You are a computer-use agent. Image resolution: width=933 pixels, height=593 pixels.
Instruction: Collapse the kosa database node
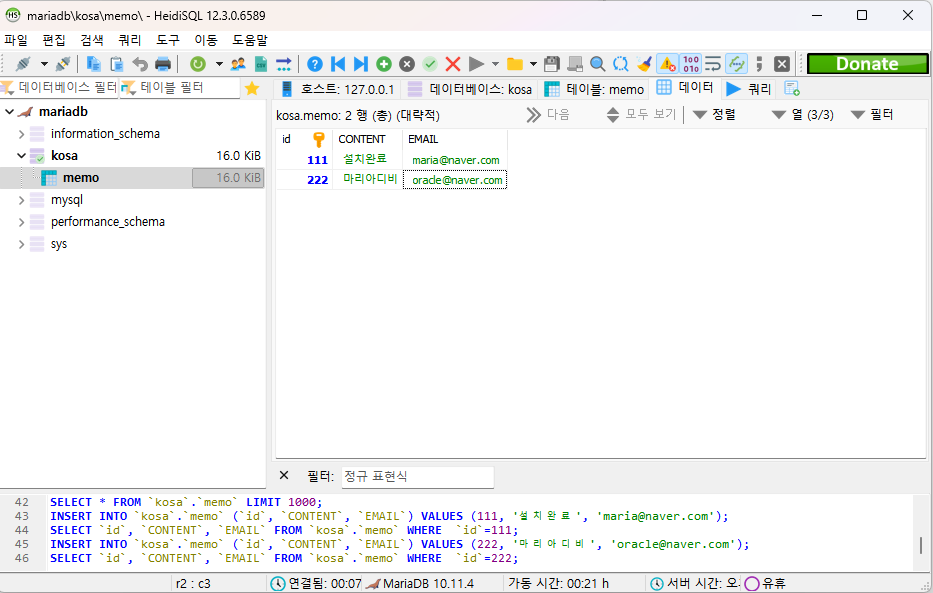pos(21,156)
